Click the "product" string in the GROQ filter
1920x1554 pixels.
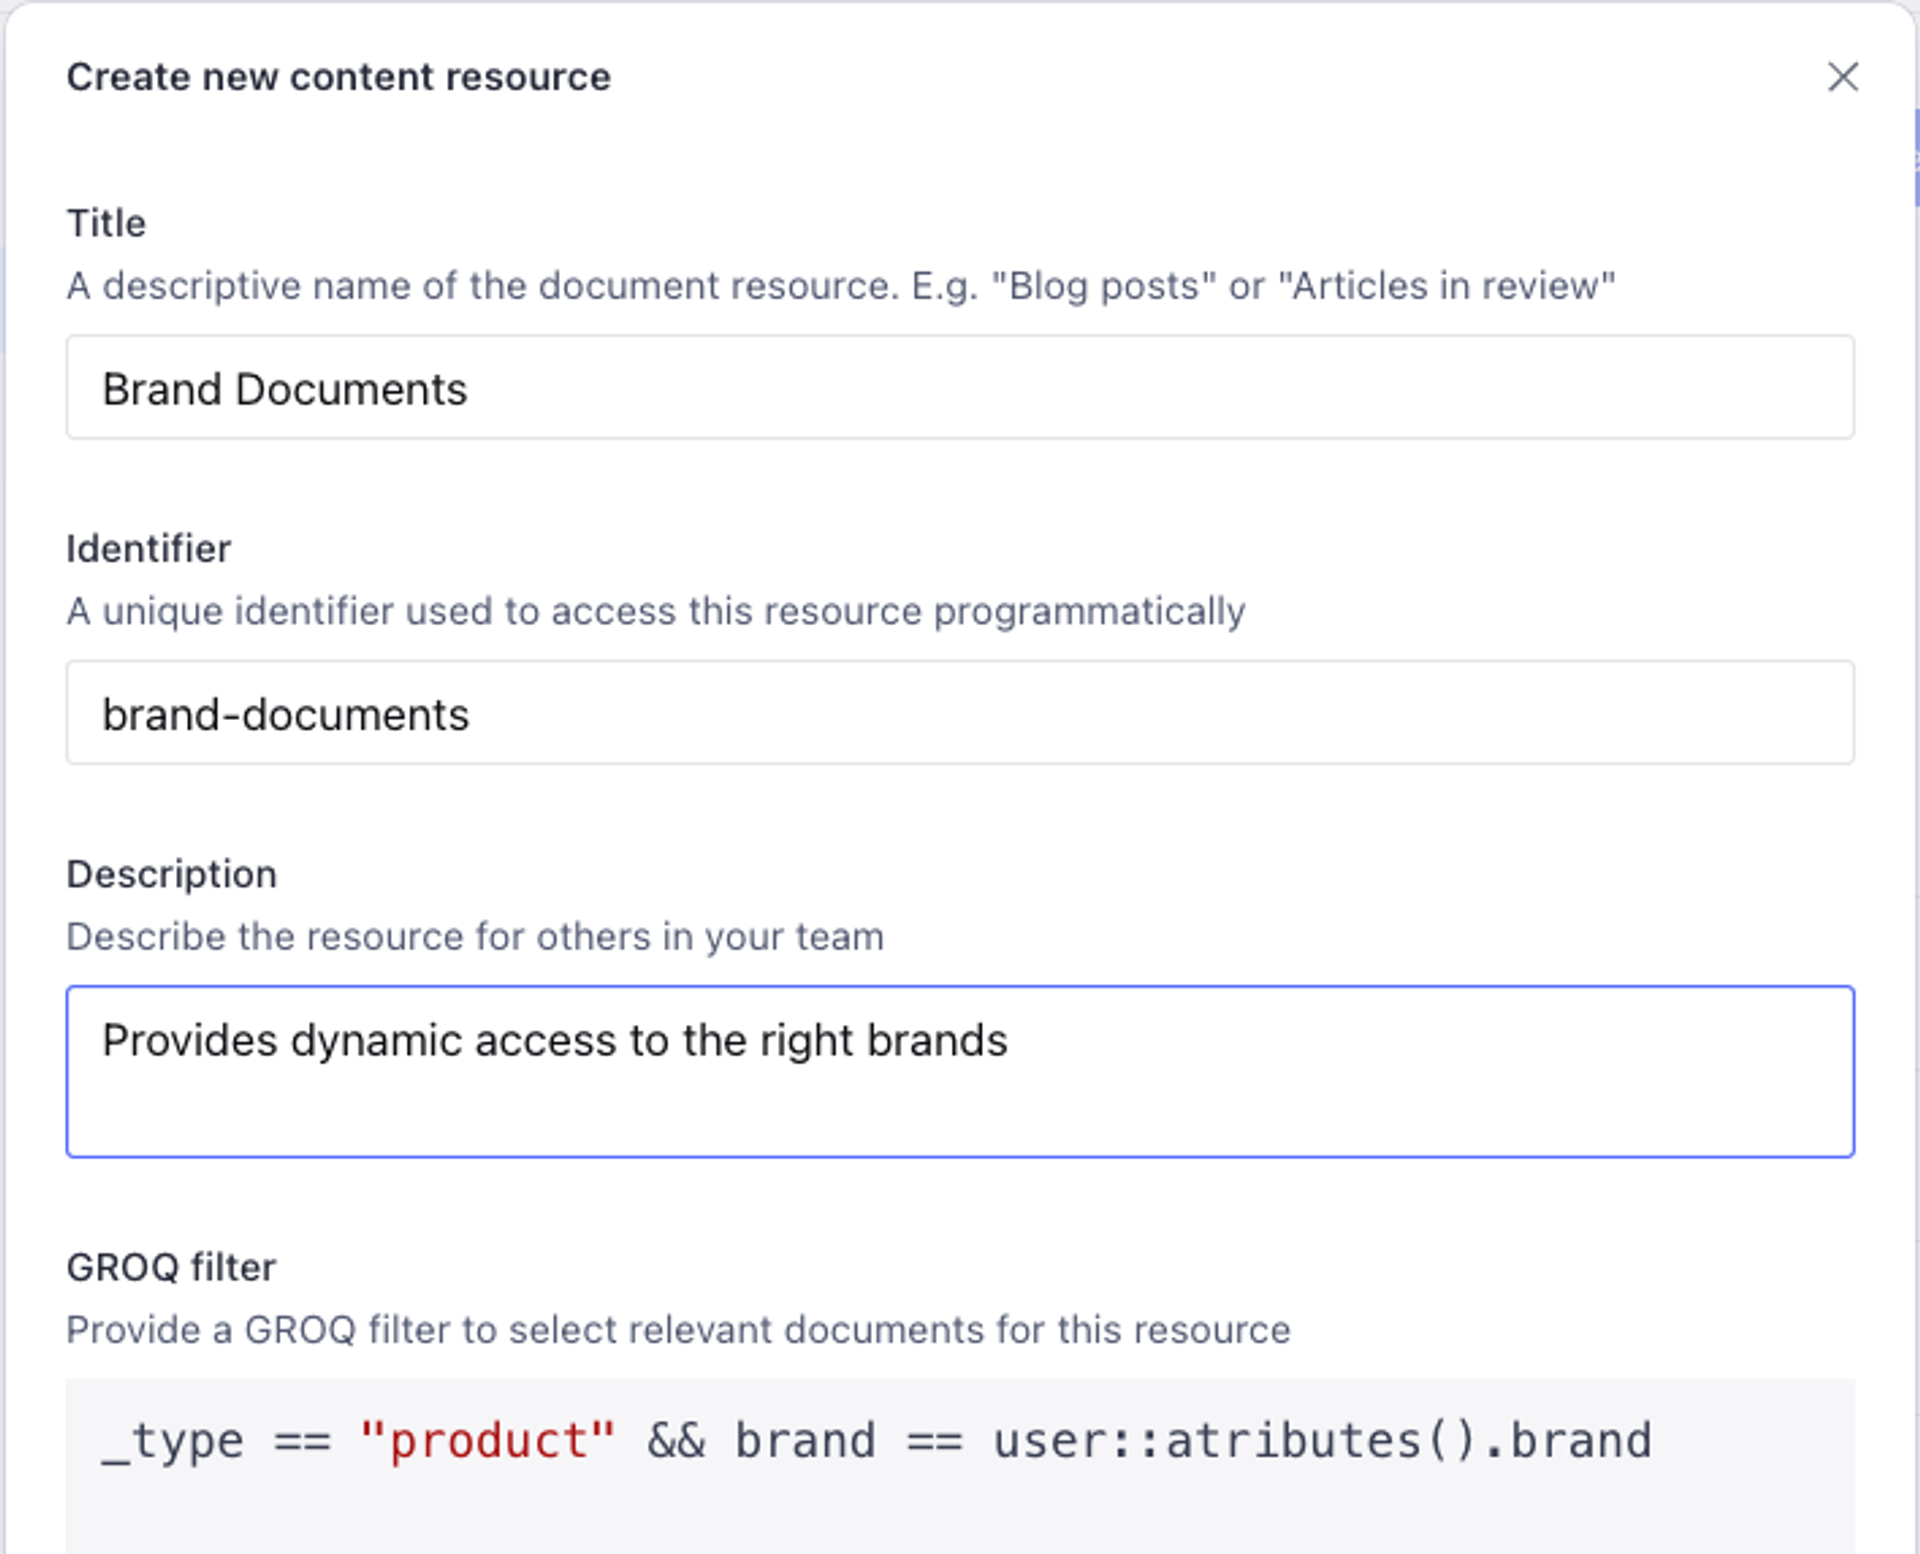[x=488, y=1441]
